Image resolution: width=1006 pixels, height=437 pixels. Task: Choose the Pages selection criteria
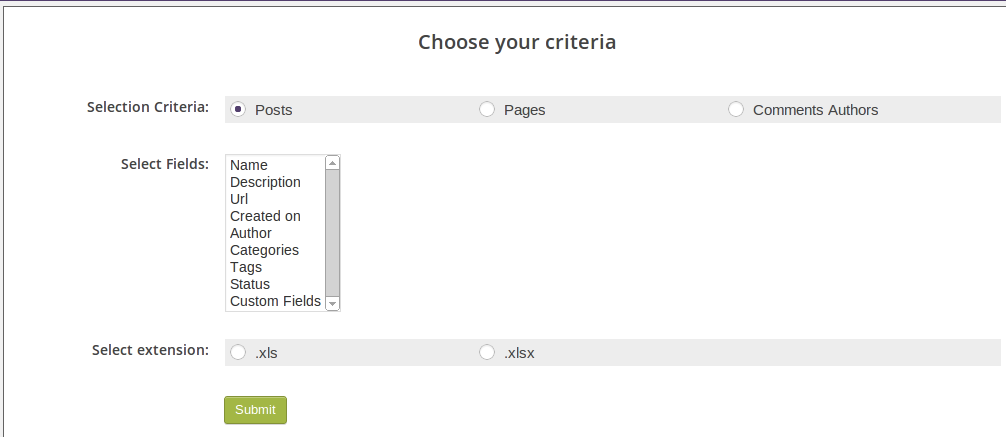[487, 109]
